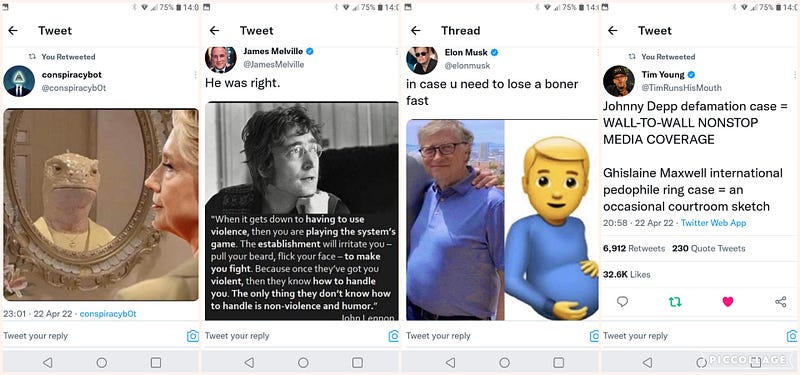Tap the recent apps square under the James Melville tweet
Image resolution: width=800 pixels, height=375 pixels.
(x=357, y=362)
